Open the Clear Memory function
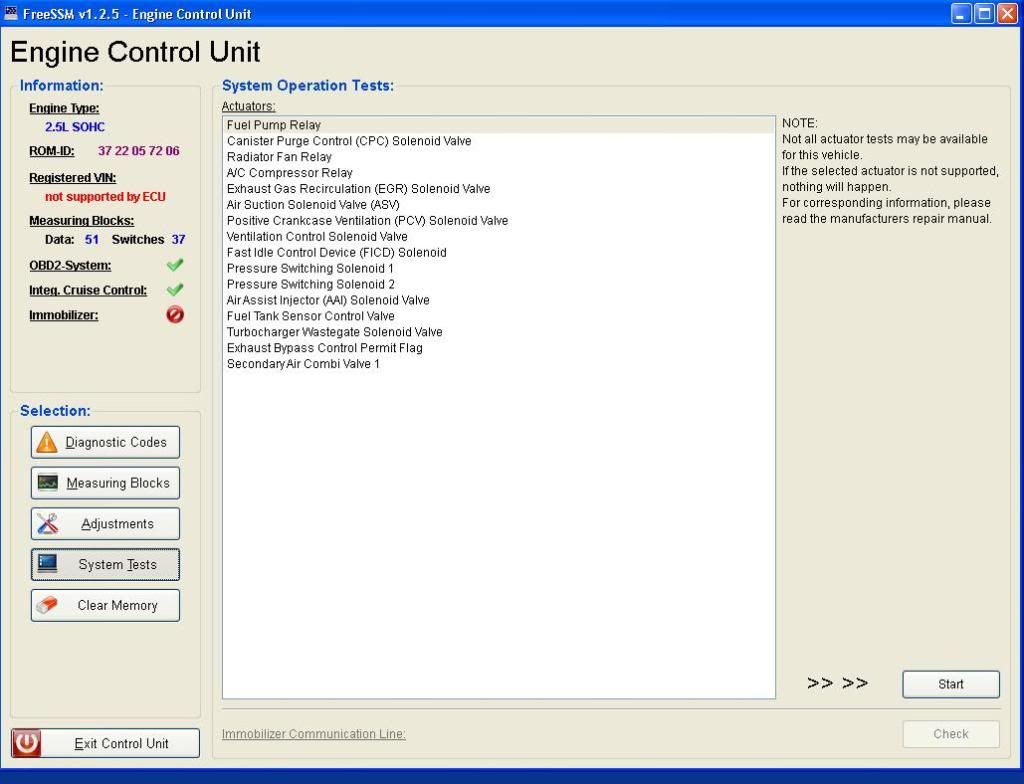 pyautogui.click(x=105, y=605)
